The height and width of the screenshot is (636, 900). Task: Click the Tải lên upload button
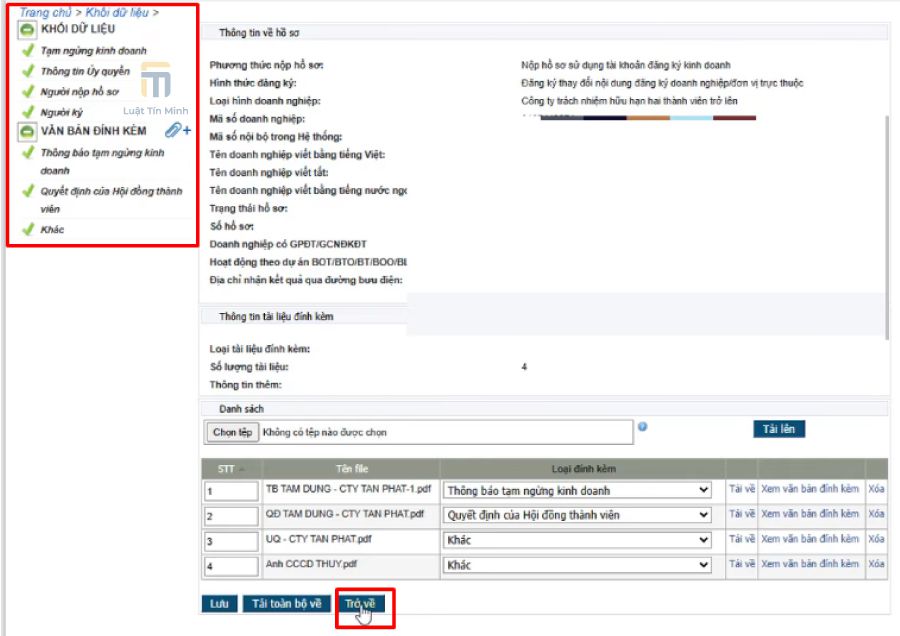coord(778,429)
